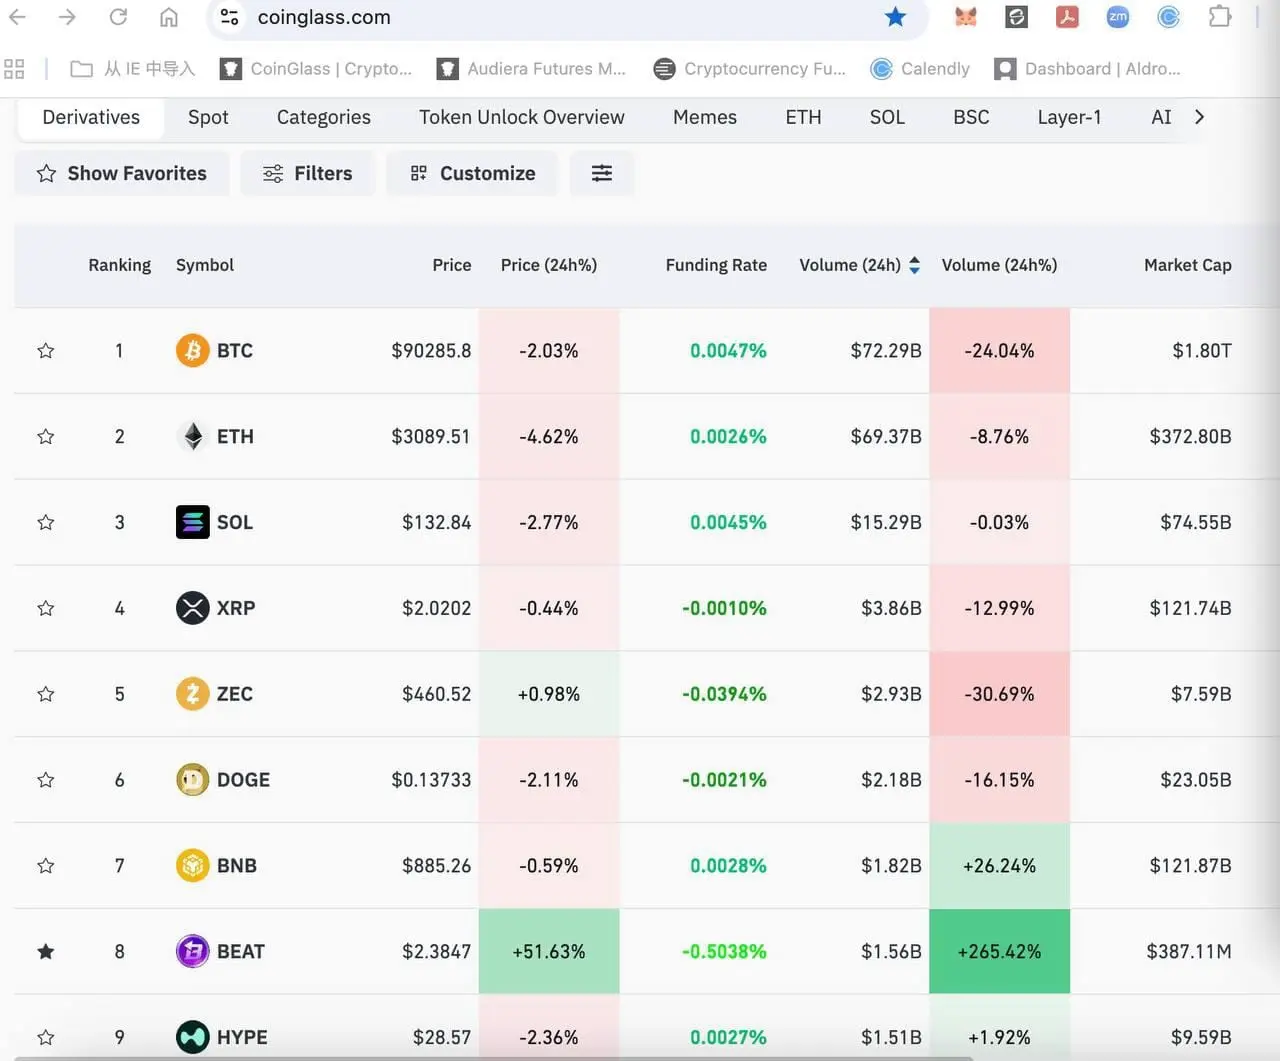Click the blue bookmark star in address bar
This screenshot has width=1280, height=1061.
click(895, 17)
